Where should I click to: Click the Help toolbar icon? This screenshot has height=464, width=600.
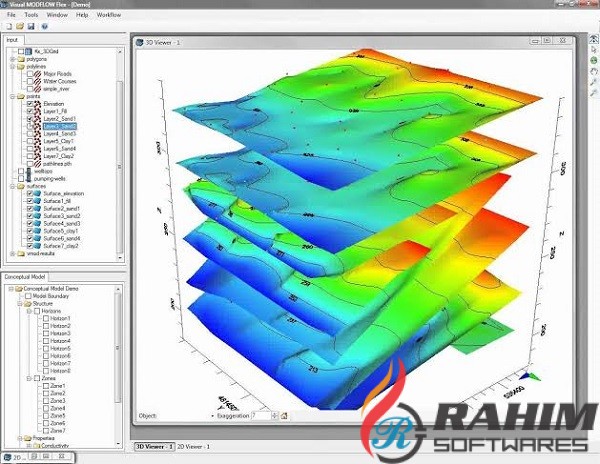44,26
